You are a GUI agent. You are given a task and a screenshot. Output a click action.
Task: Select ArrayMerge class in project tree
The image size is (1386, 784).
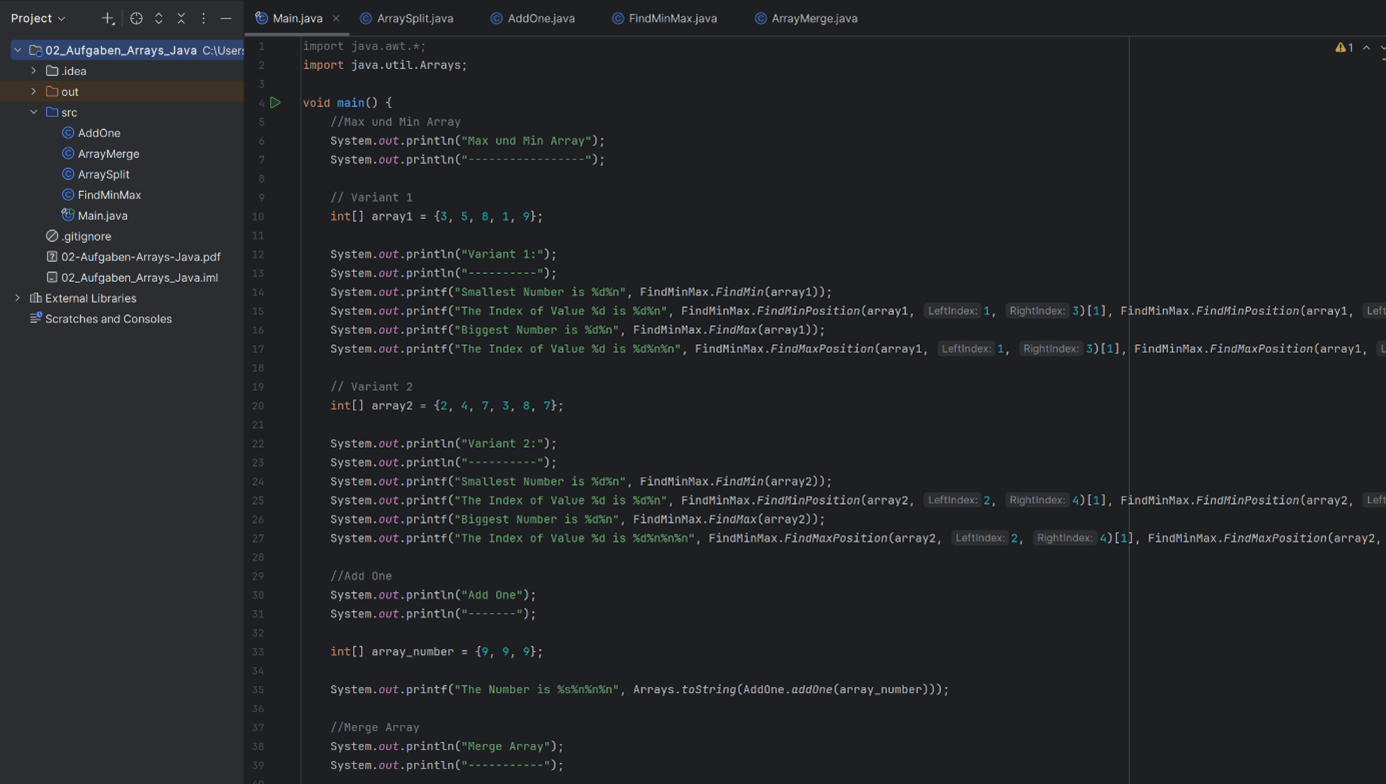(108, 153)
